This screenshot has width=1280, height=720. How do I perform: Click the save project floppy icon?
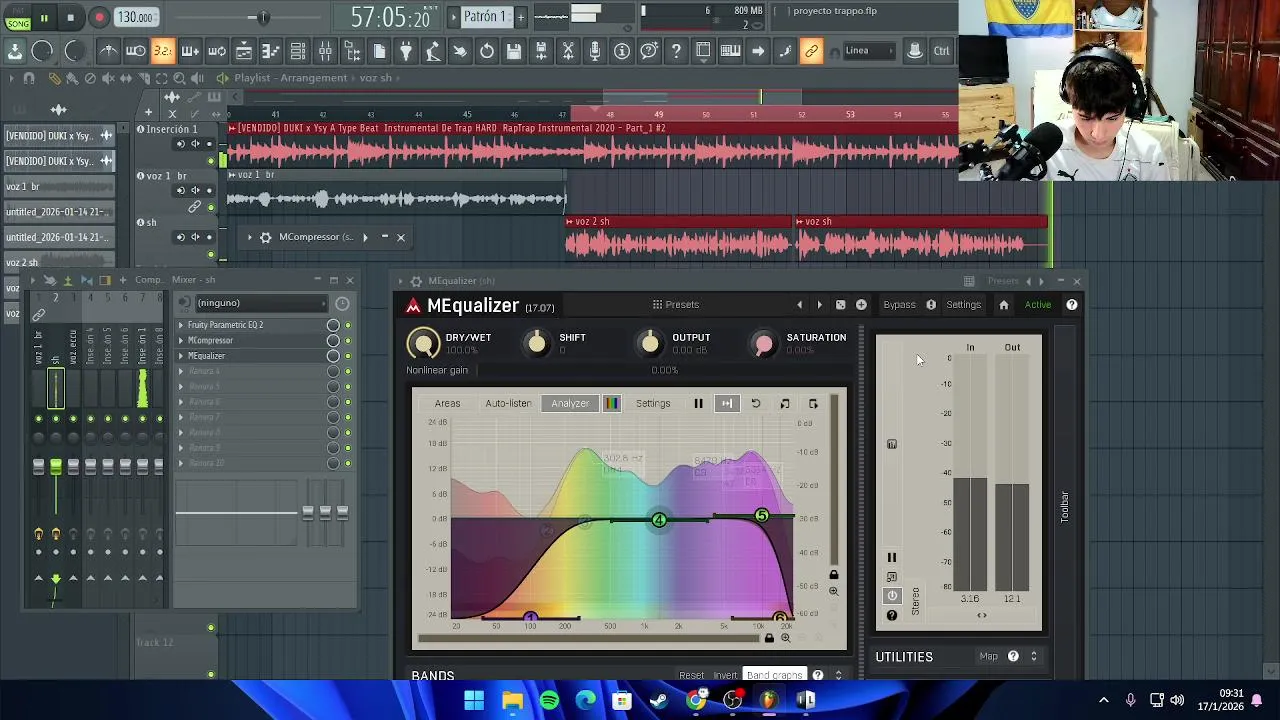coord(513,51)
